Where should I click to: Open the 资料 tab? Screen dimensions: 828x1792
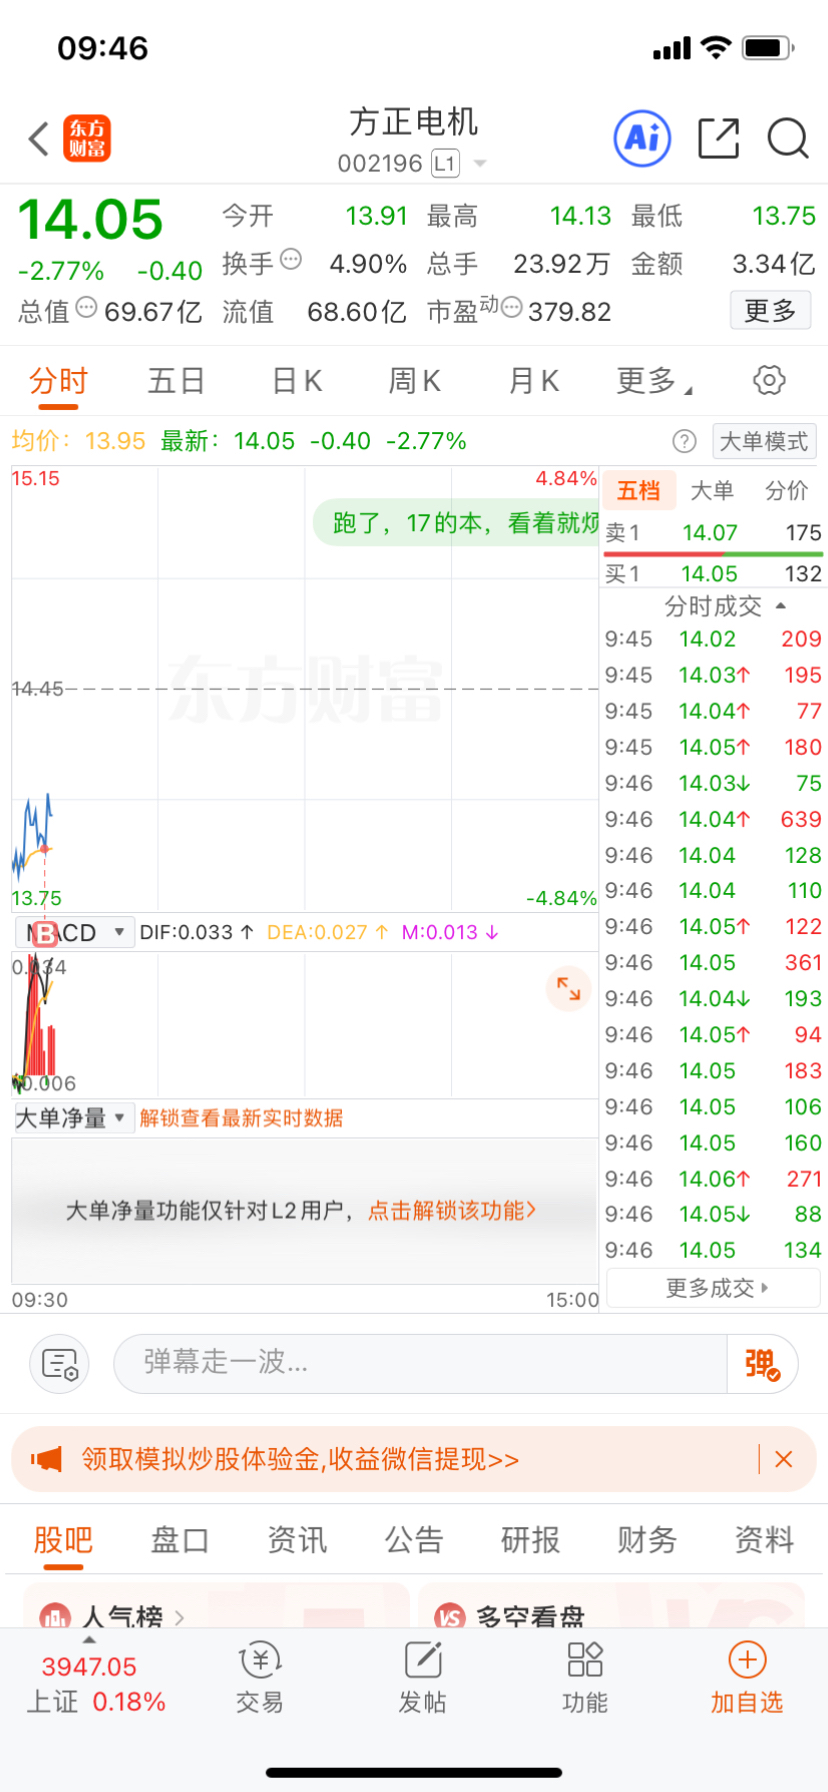pyautogui.click(x=765, y=1540)
